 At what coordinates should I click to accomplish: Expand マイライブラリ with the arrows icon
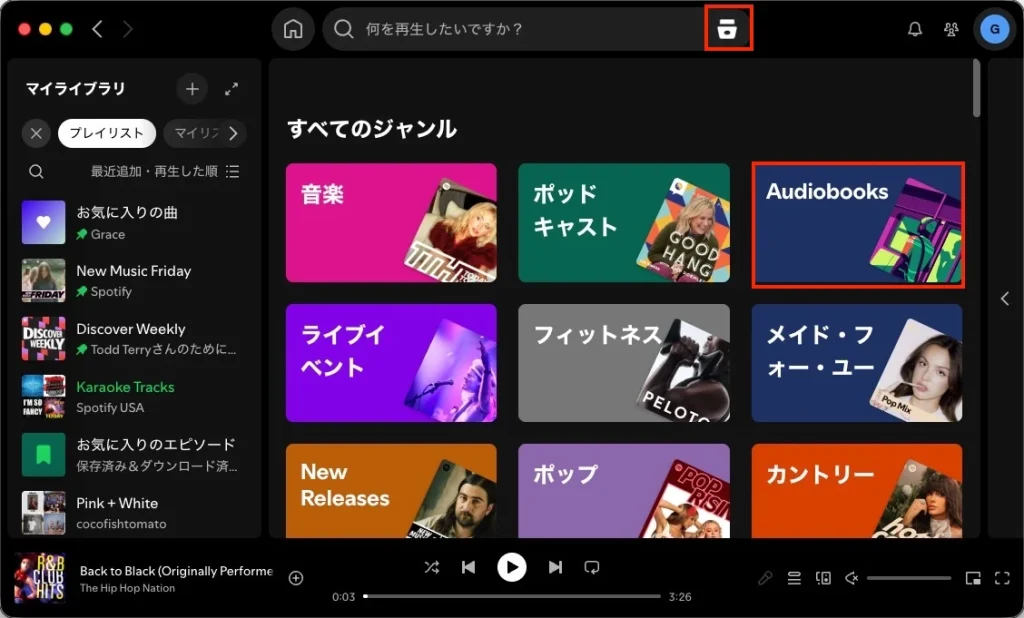(231, 89)
